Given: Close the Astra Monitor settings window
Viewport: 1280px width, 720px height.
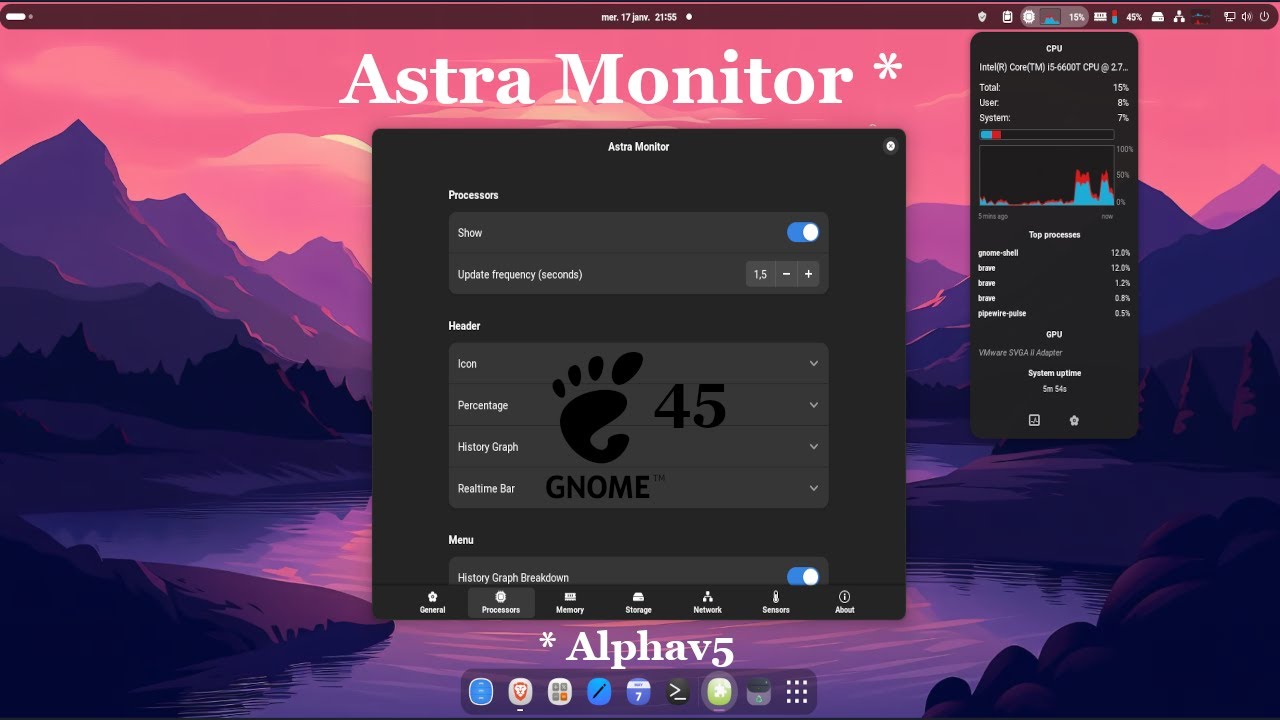Looking at the screenshot, I should [890, 146].
